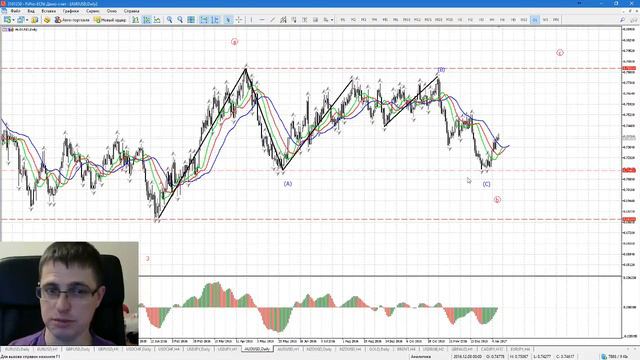Open the Окно menu

click(112, 11)
